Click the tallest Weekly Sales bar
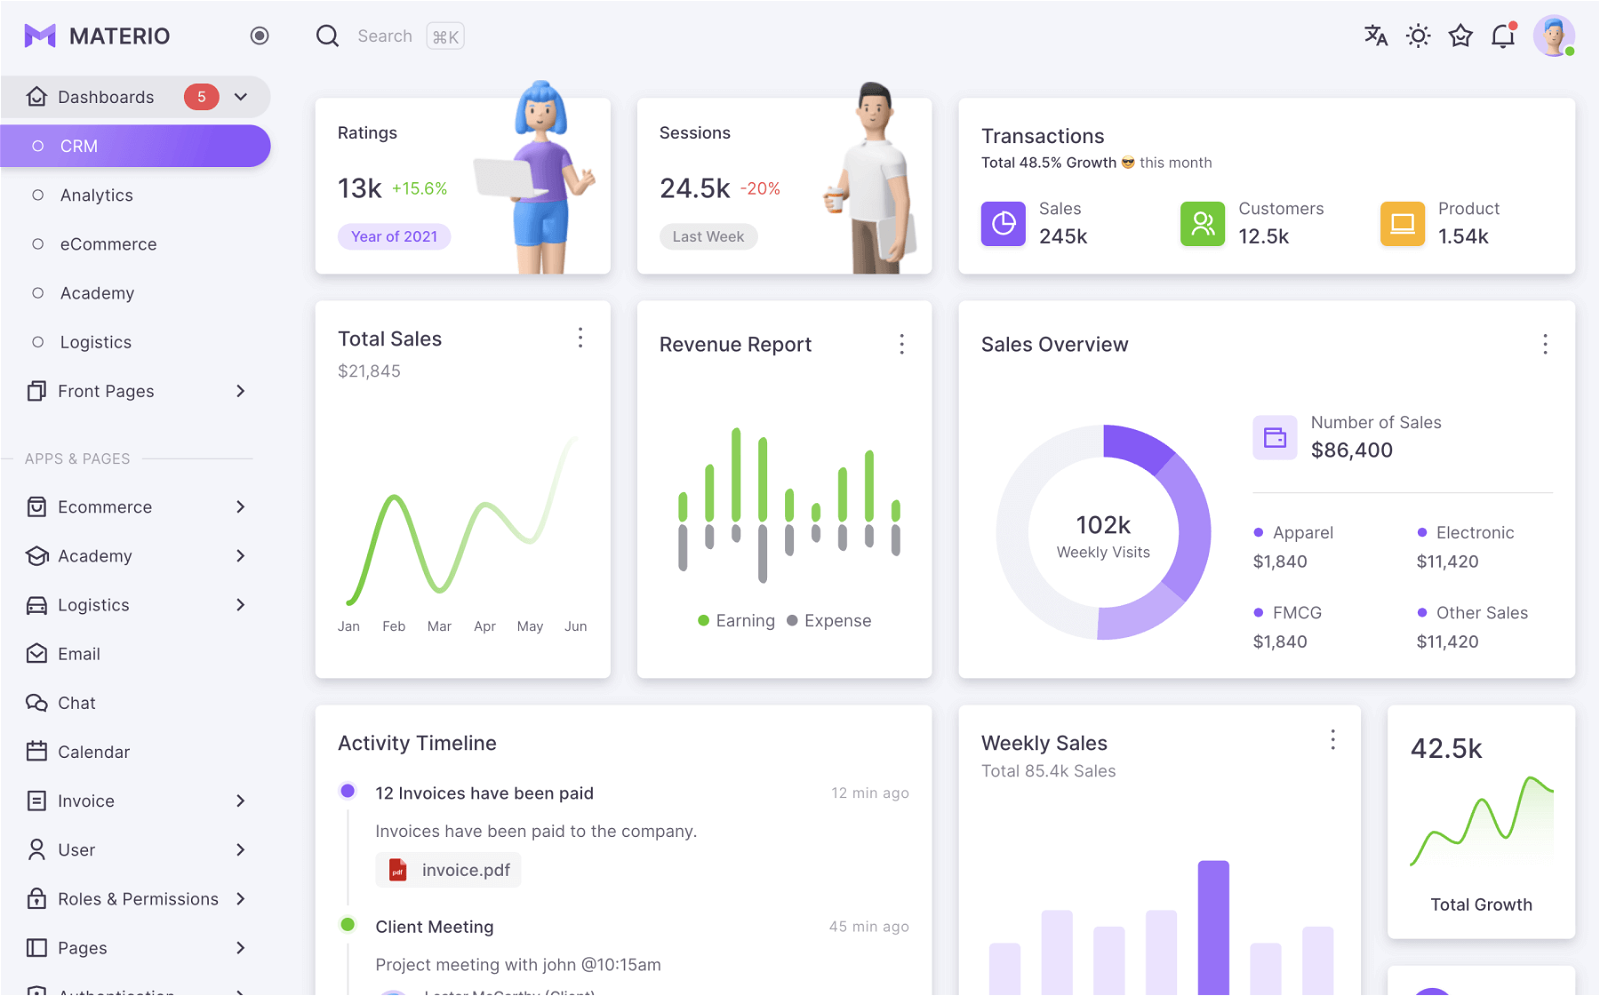 (x=1213, y=928)
